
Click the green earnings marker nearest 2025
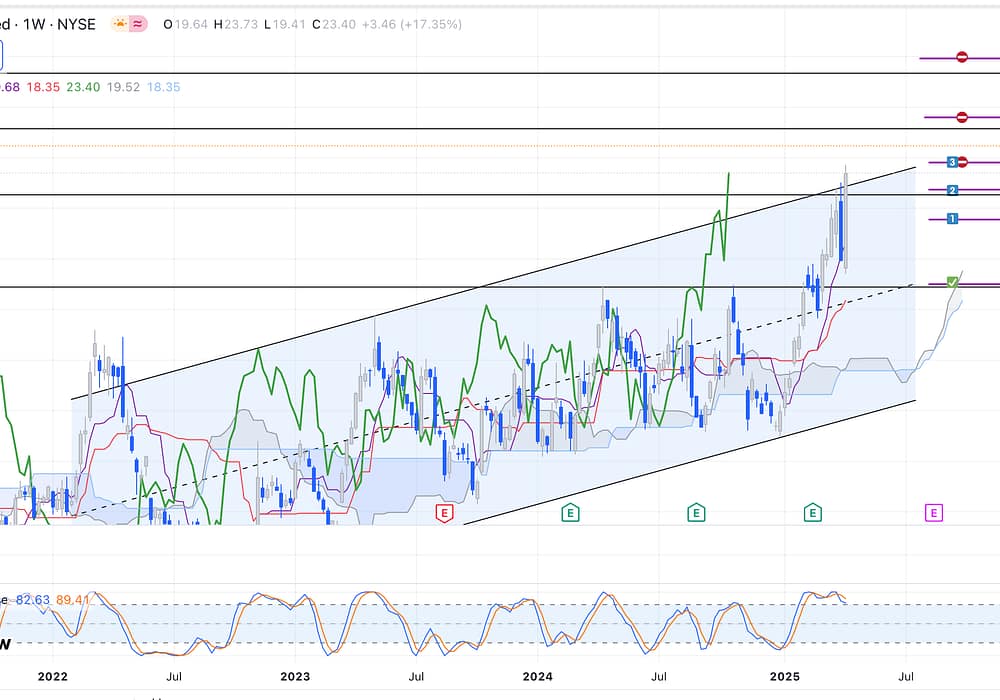813,513
